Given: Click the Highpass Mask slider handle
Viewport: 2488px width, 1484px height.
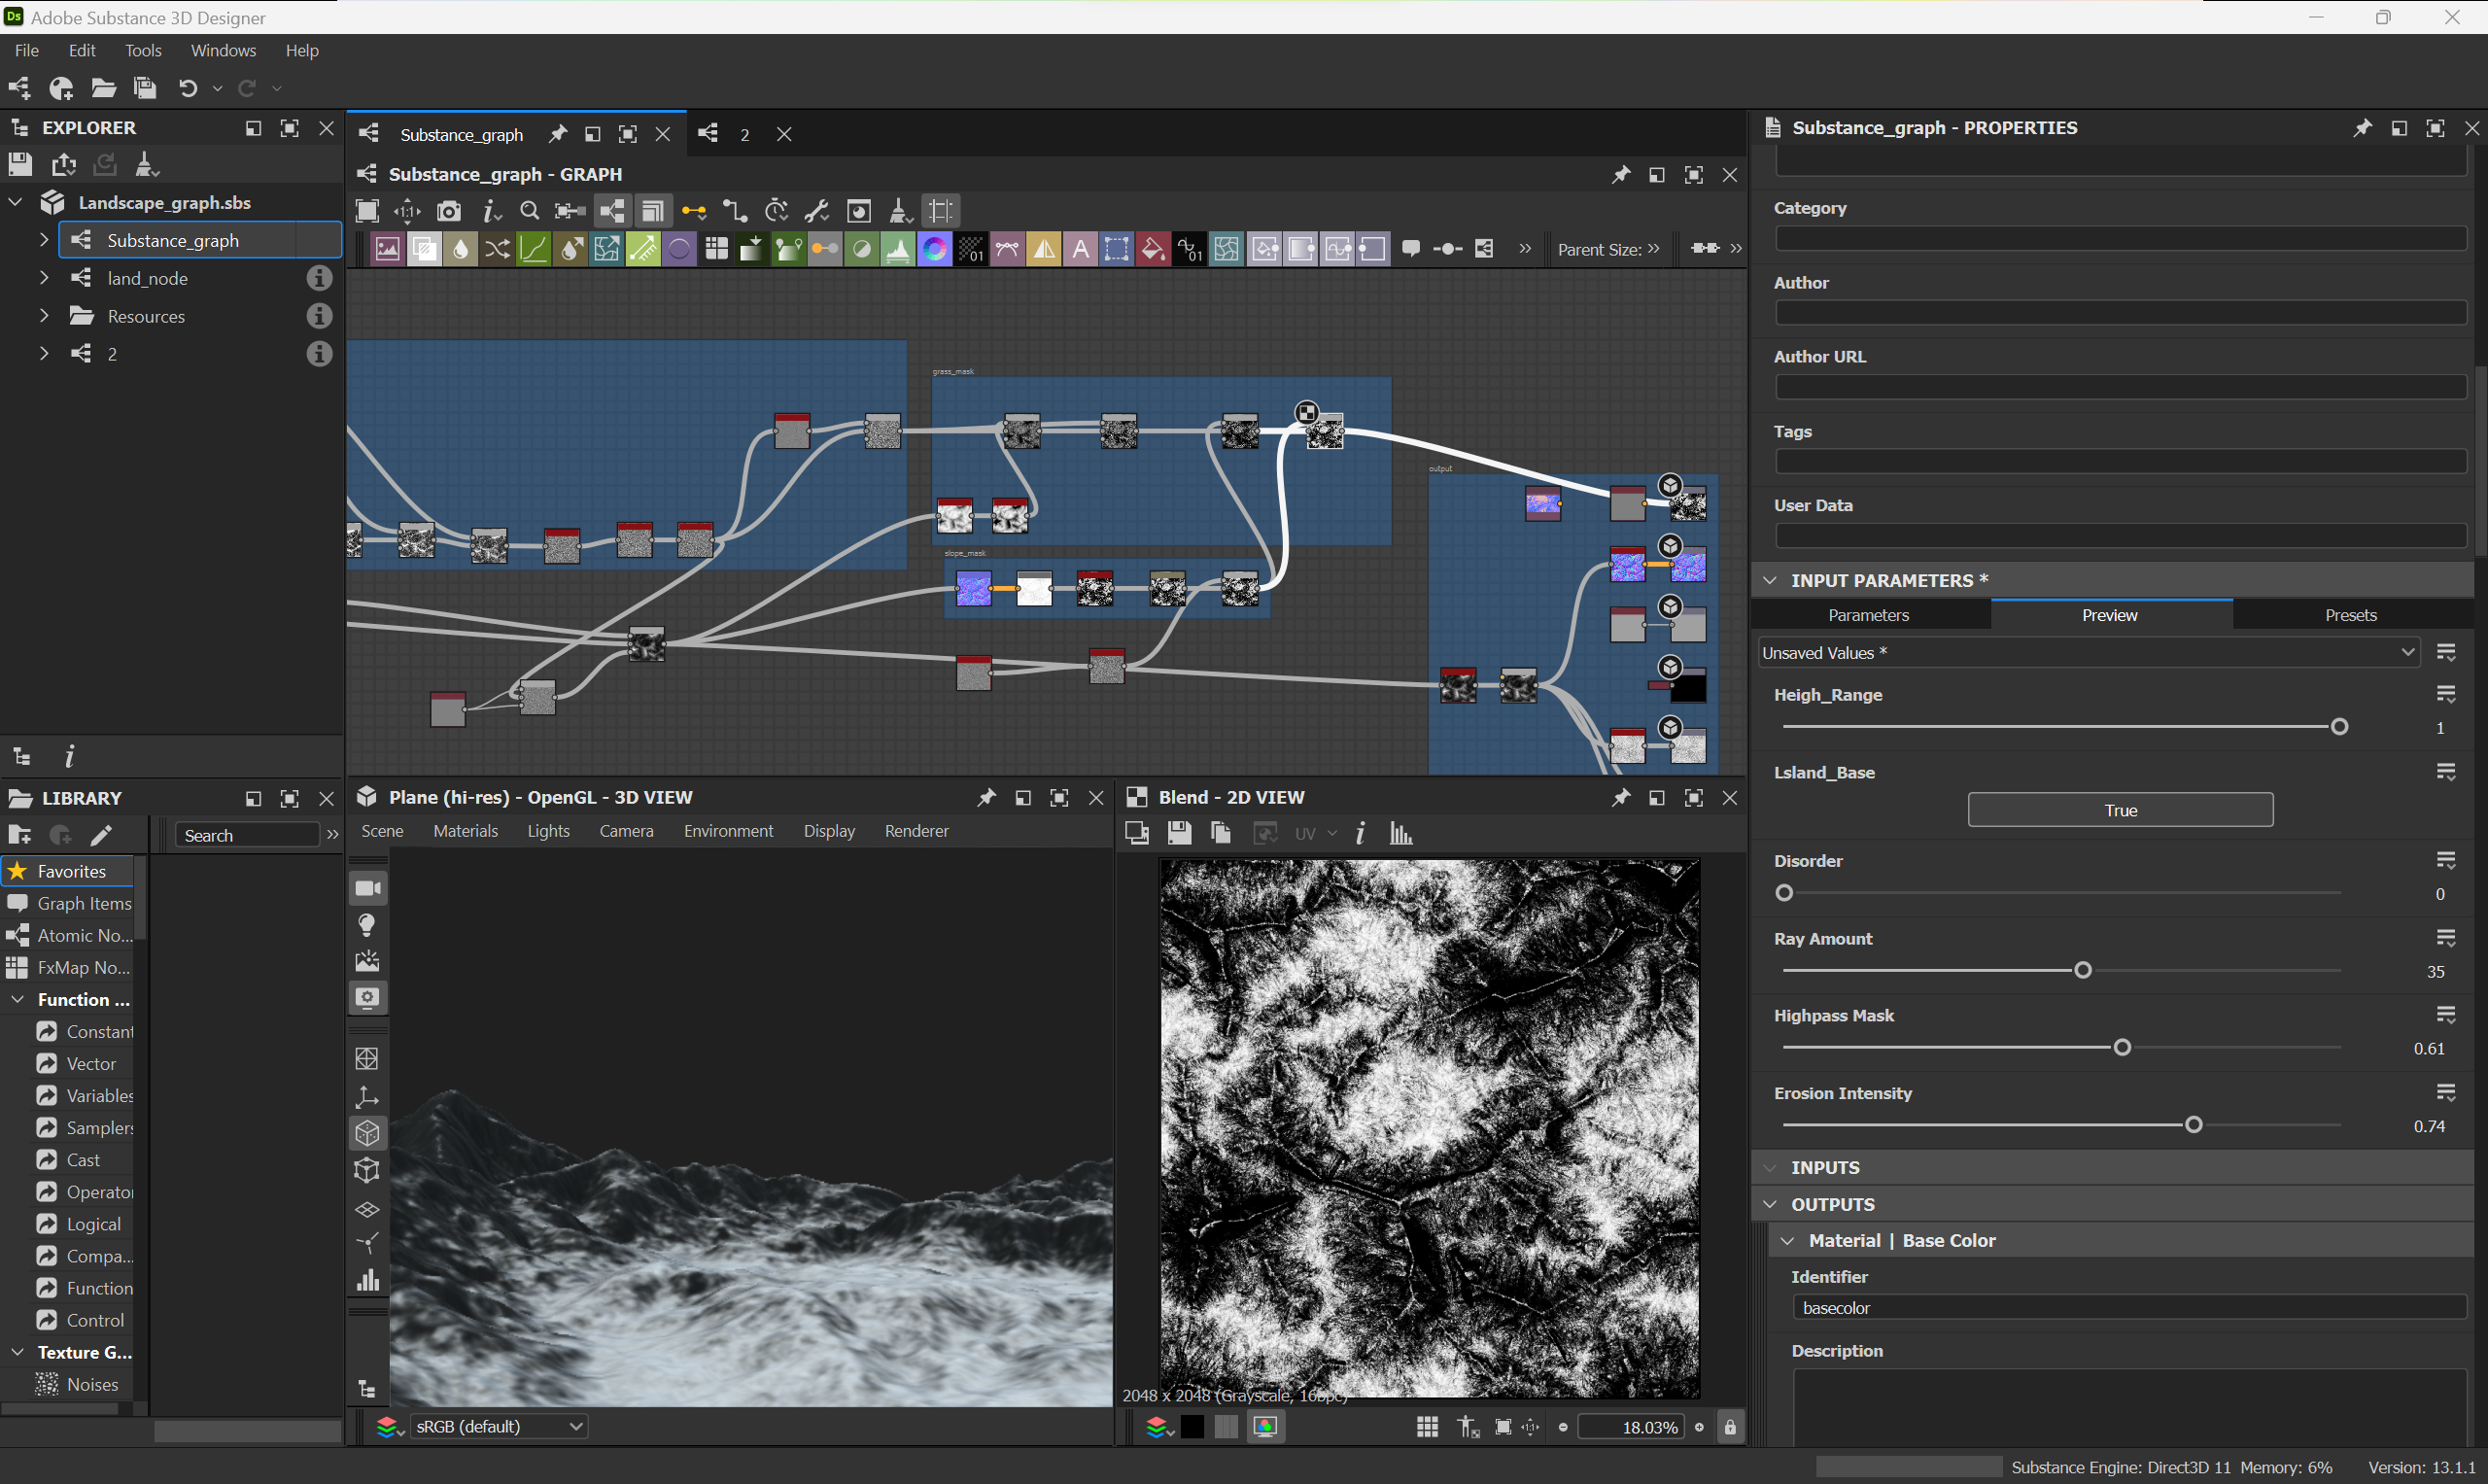Looking at the screenshot, I should [x=2122, y=1047].
